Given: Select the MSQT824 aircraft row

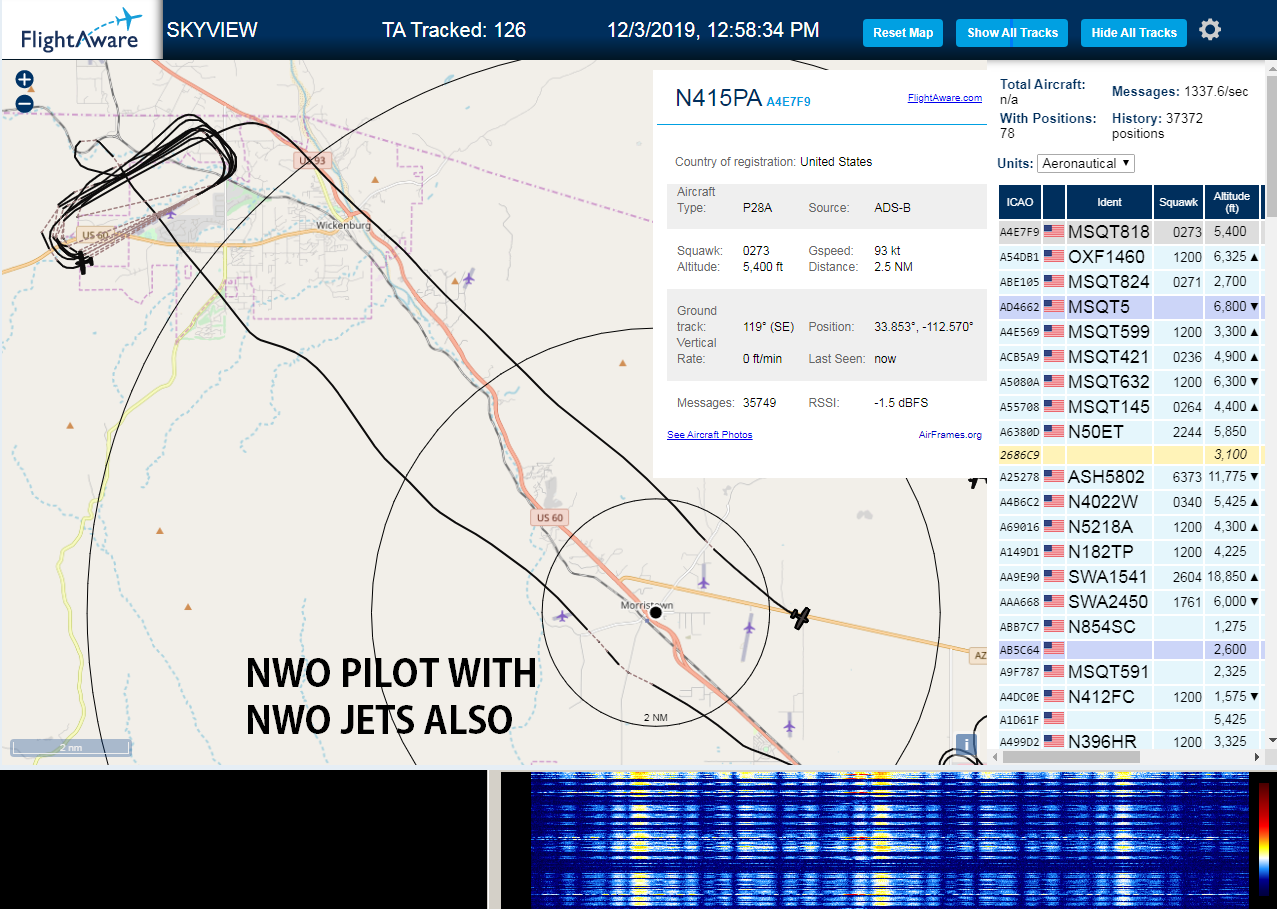Looking at the screenshot, I should click(1130, 281).
